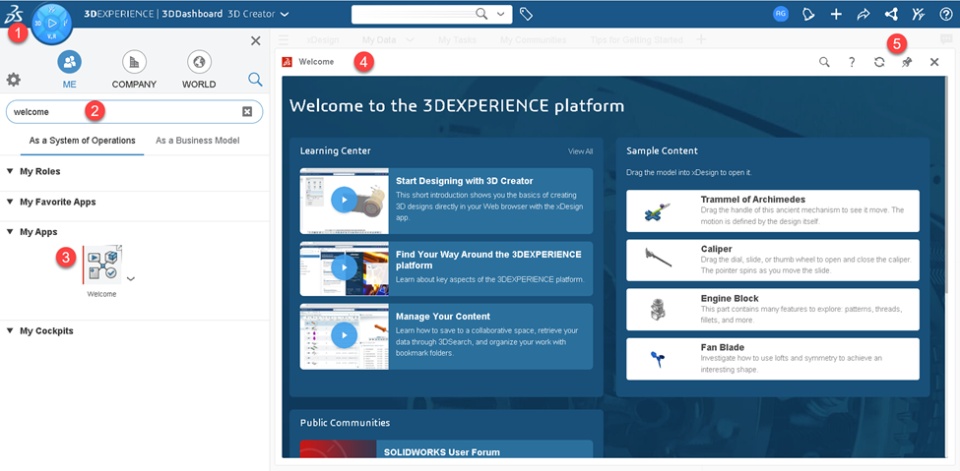Click Start Designing with 3D Creator thumbnail
Screen dimensions: 960x471
tap(344, 201)
